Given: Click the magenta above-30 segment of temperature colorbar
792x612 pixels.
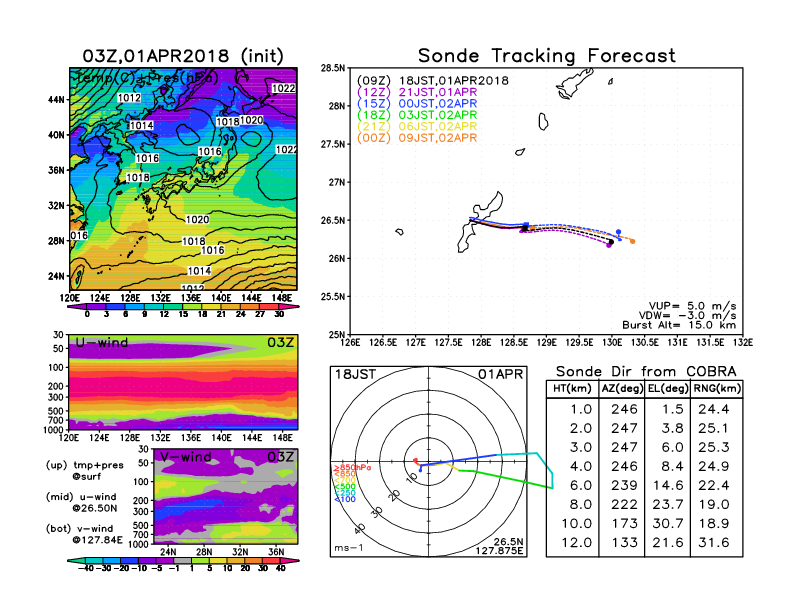Looking at the screenshot, I should (289, 307).
